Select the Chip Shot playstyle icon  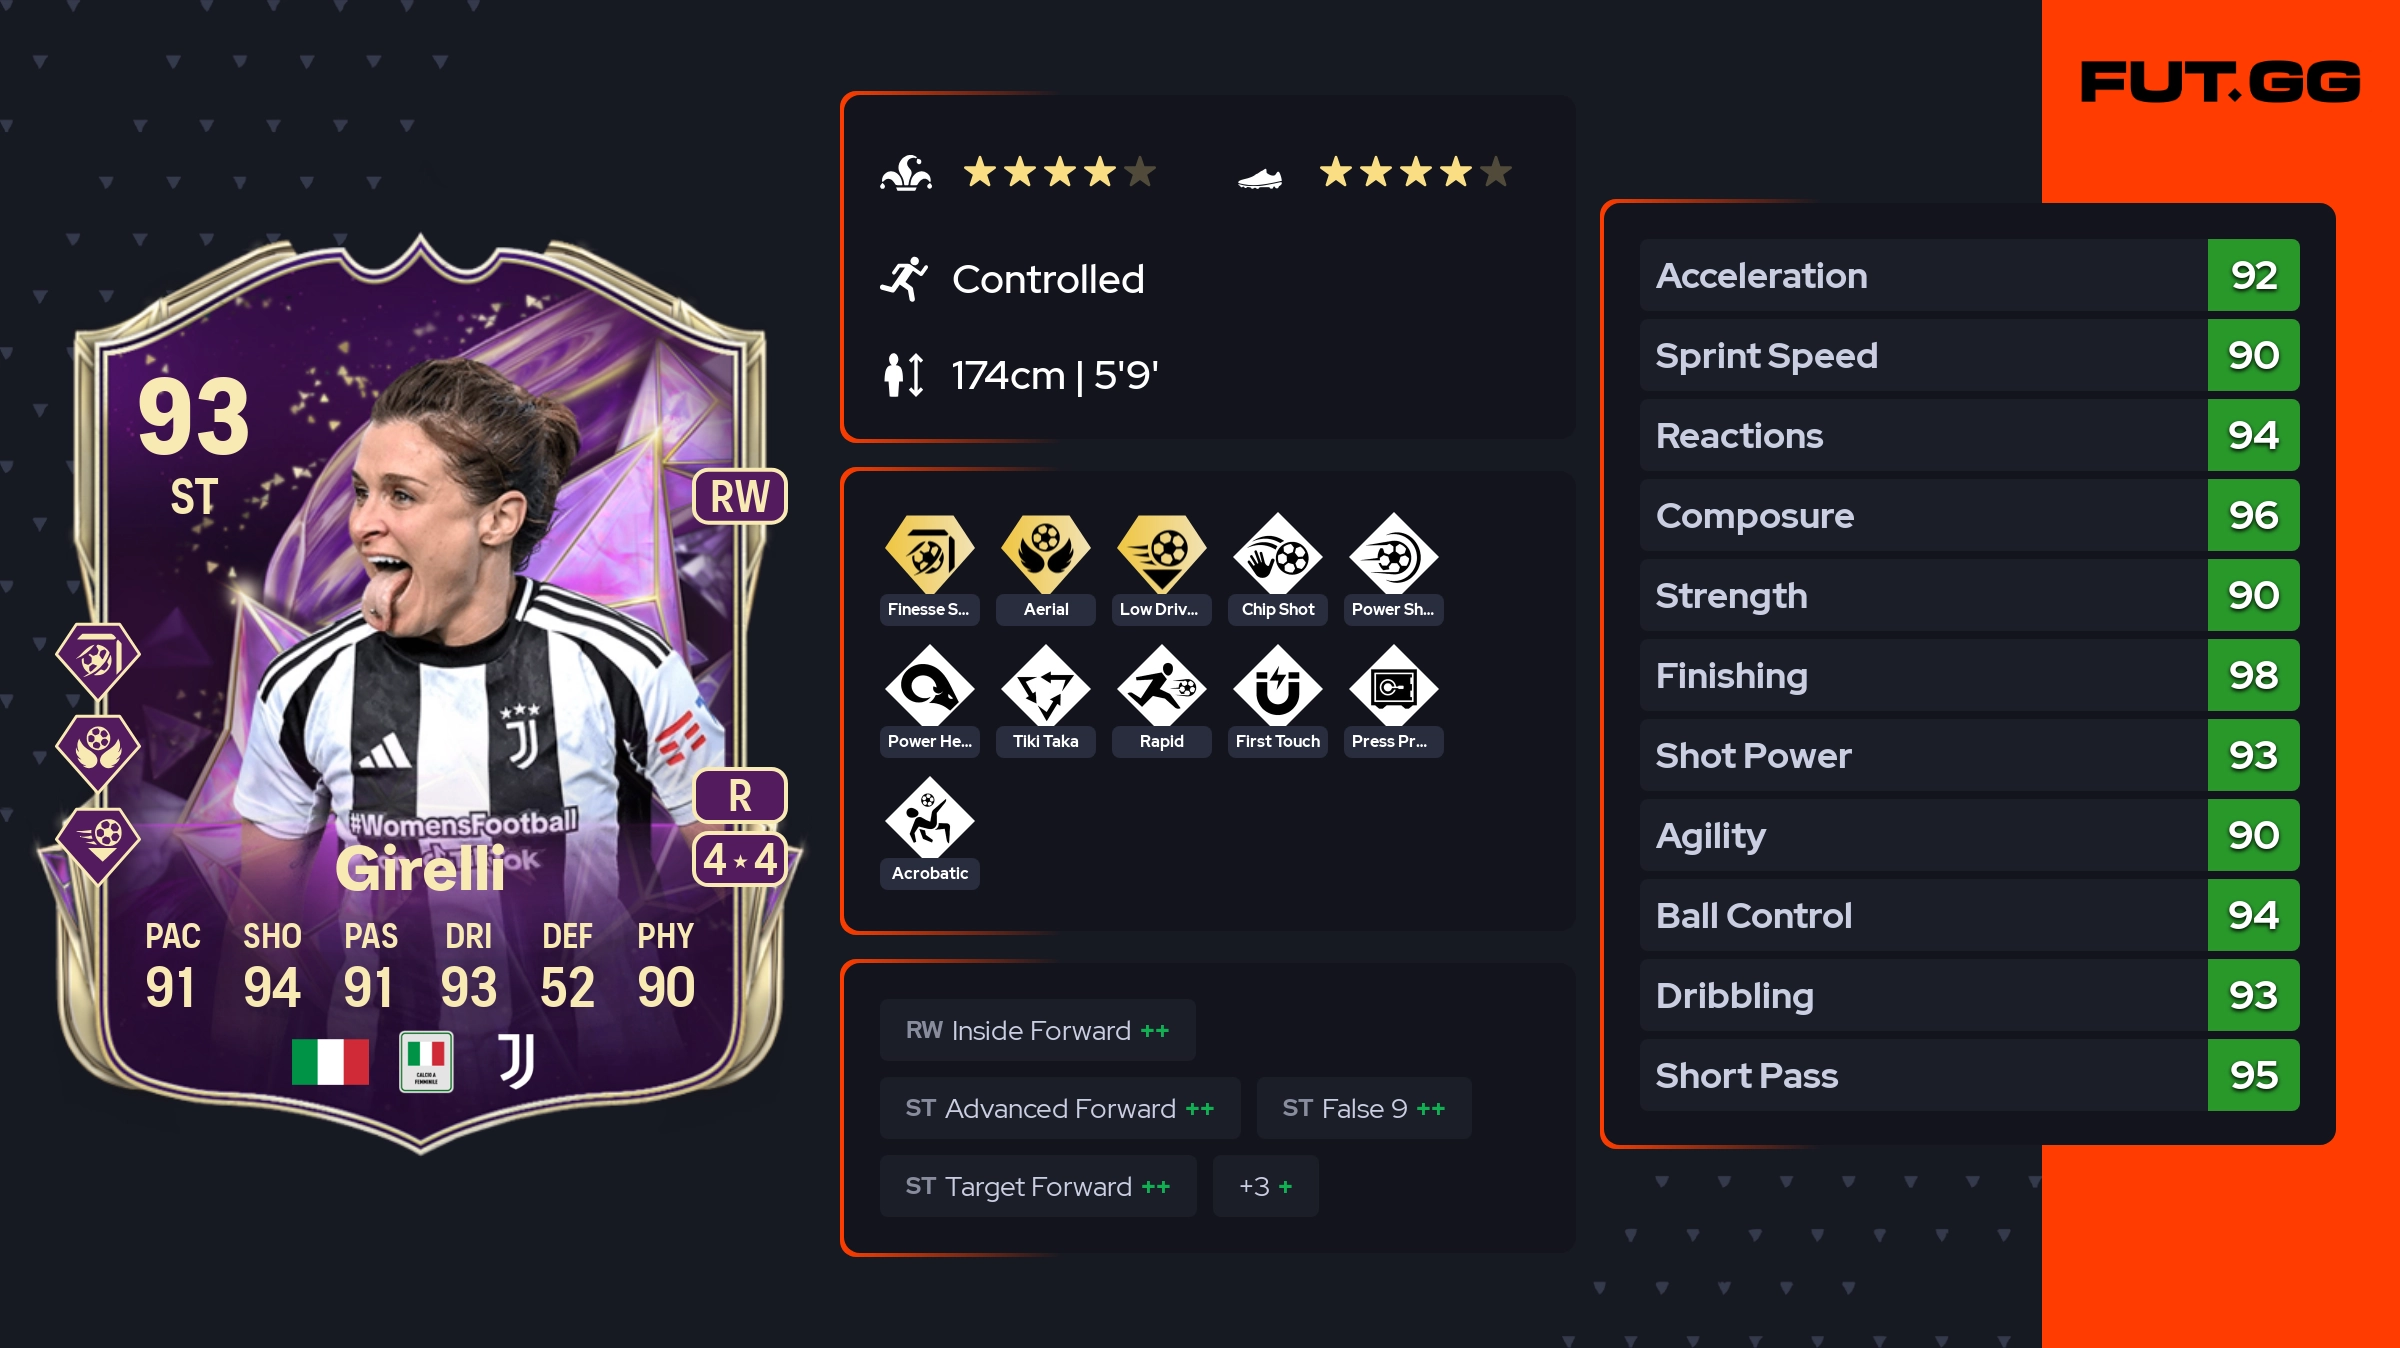(1278, 555)
